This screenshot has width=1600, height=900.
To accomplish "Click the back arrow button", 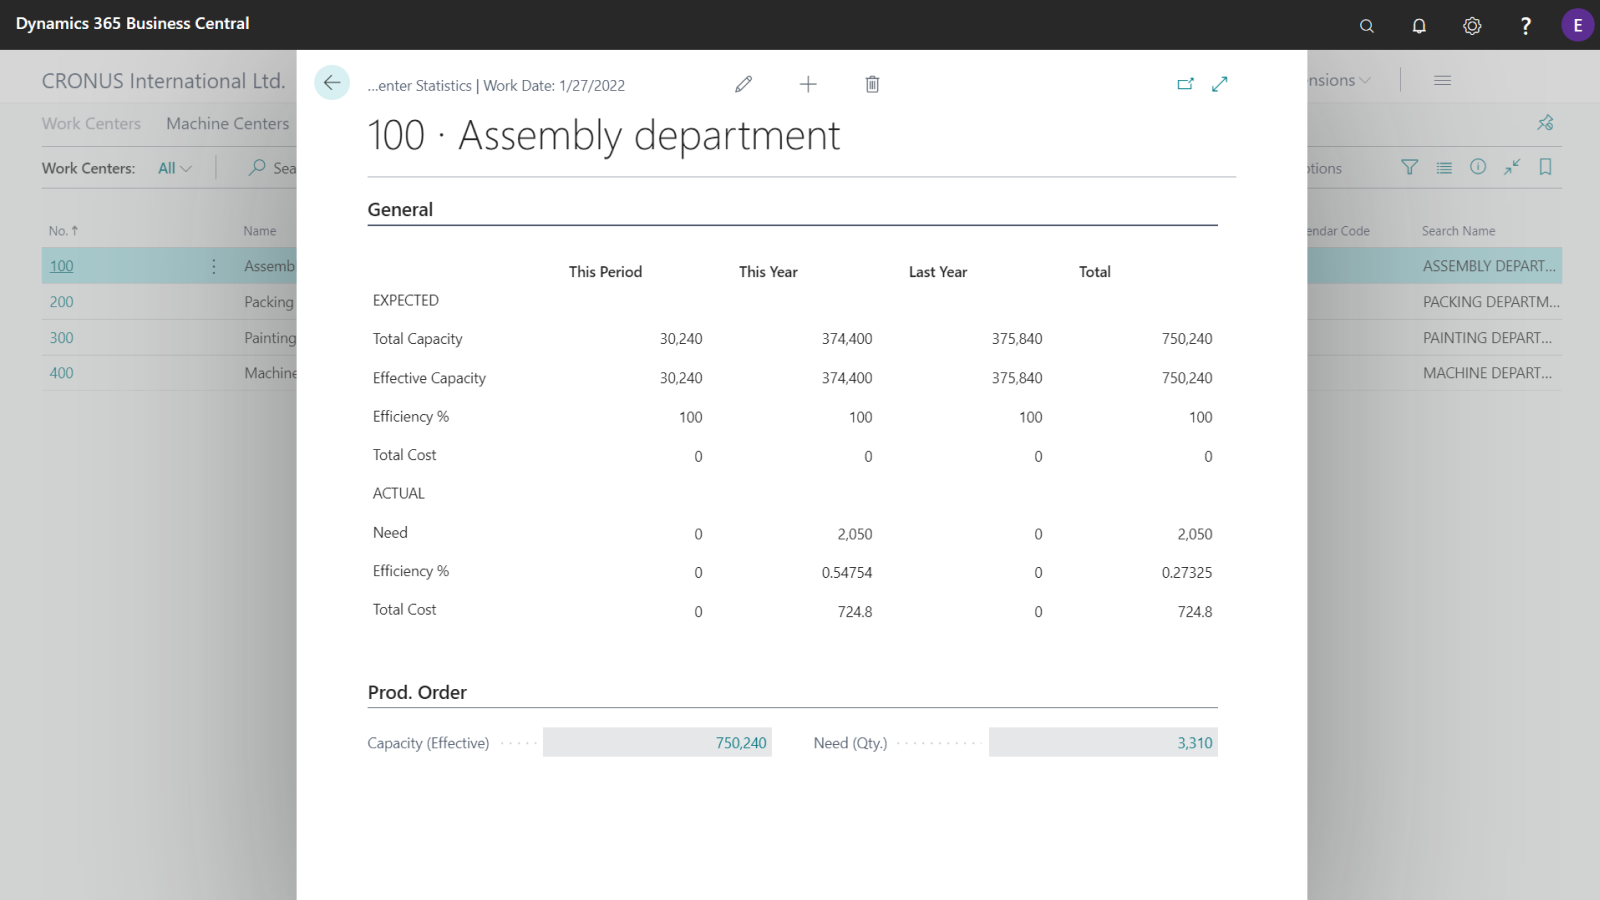I will (x=332, y=83).
